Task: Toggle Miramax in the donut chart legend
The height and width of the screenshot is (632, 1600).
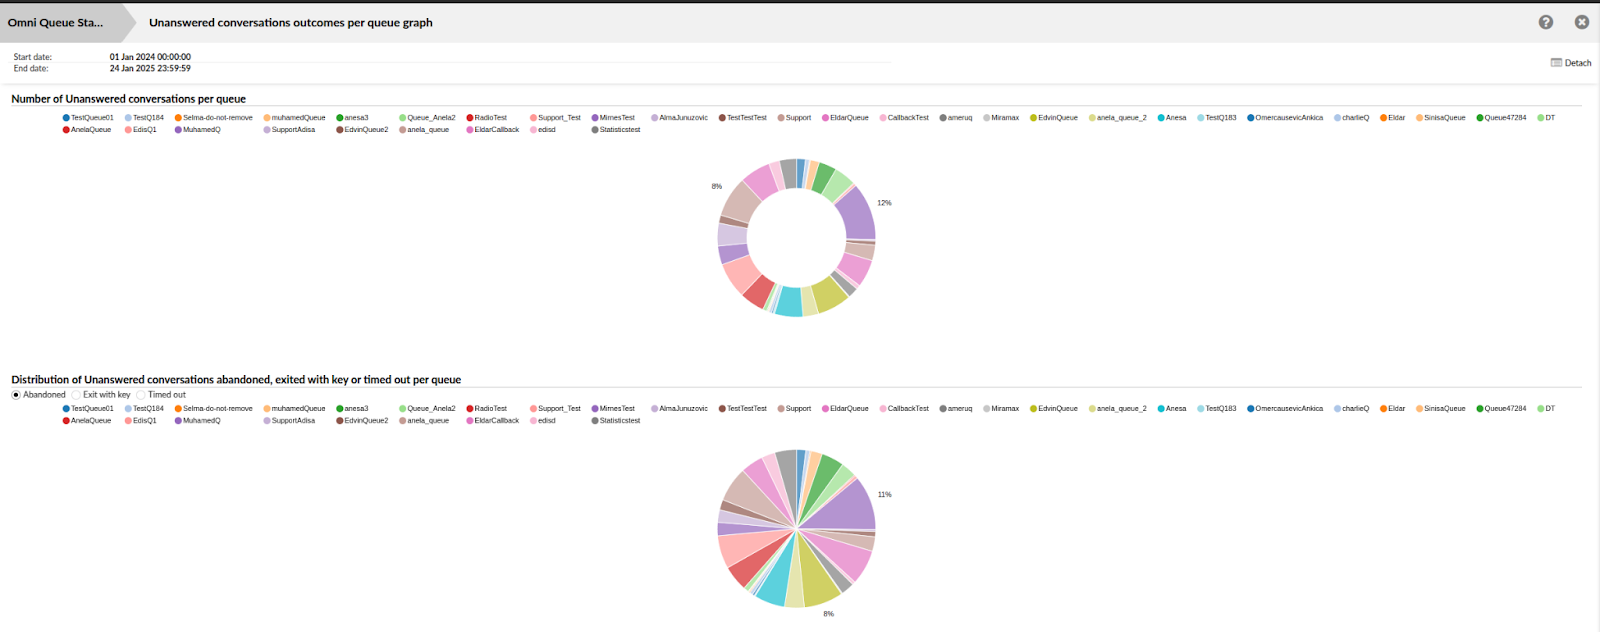Action: pos(1000,118)
